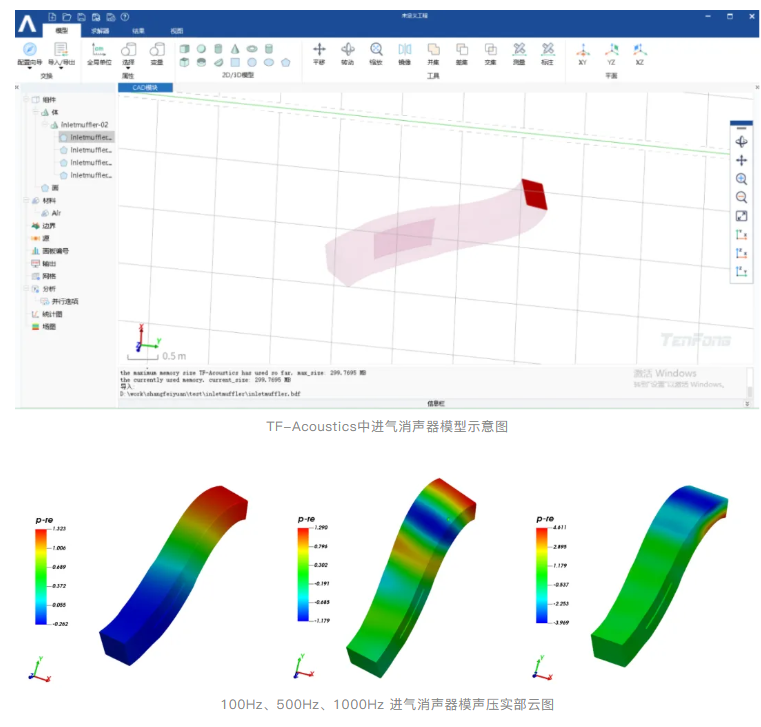Click the CAD模块 viewport tab

146,88
